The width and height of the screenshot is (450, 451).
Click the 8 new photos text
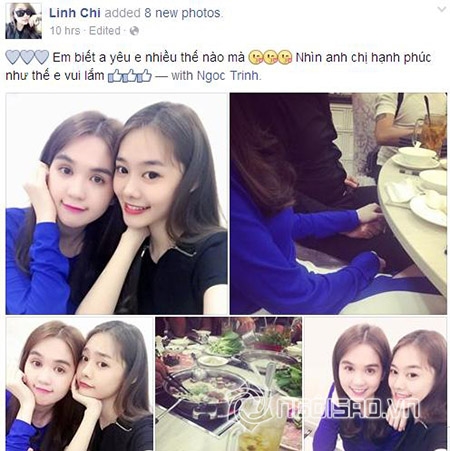pos(182,13)
